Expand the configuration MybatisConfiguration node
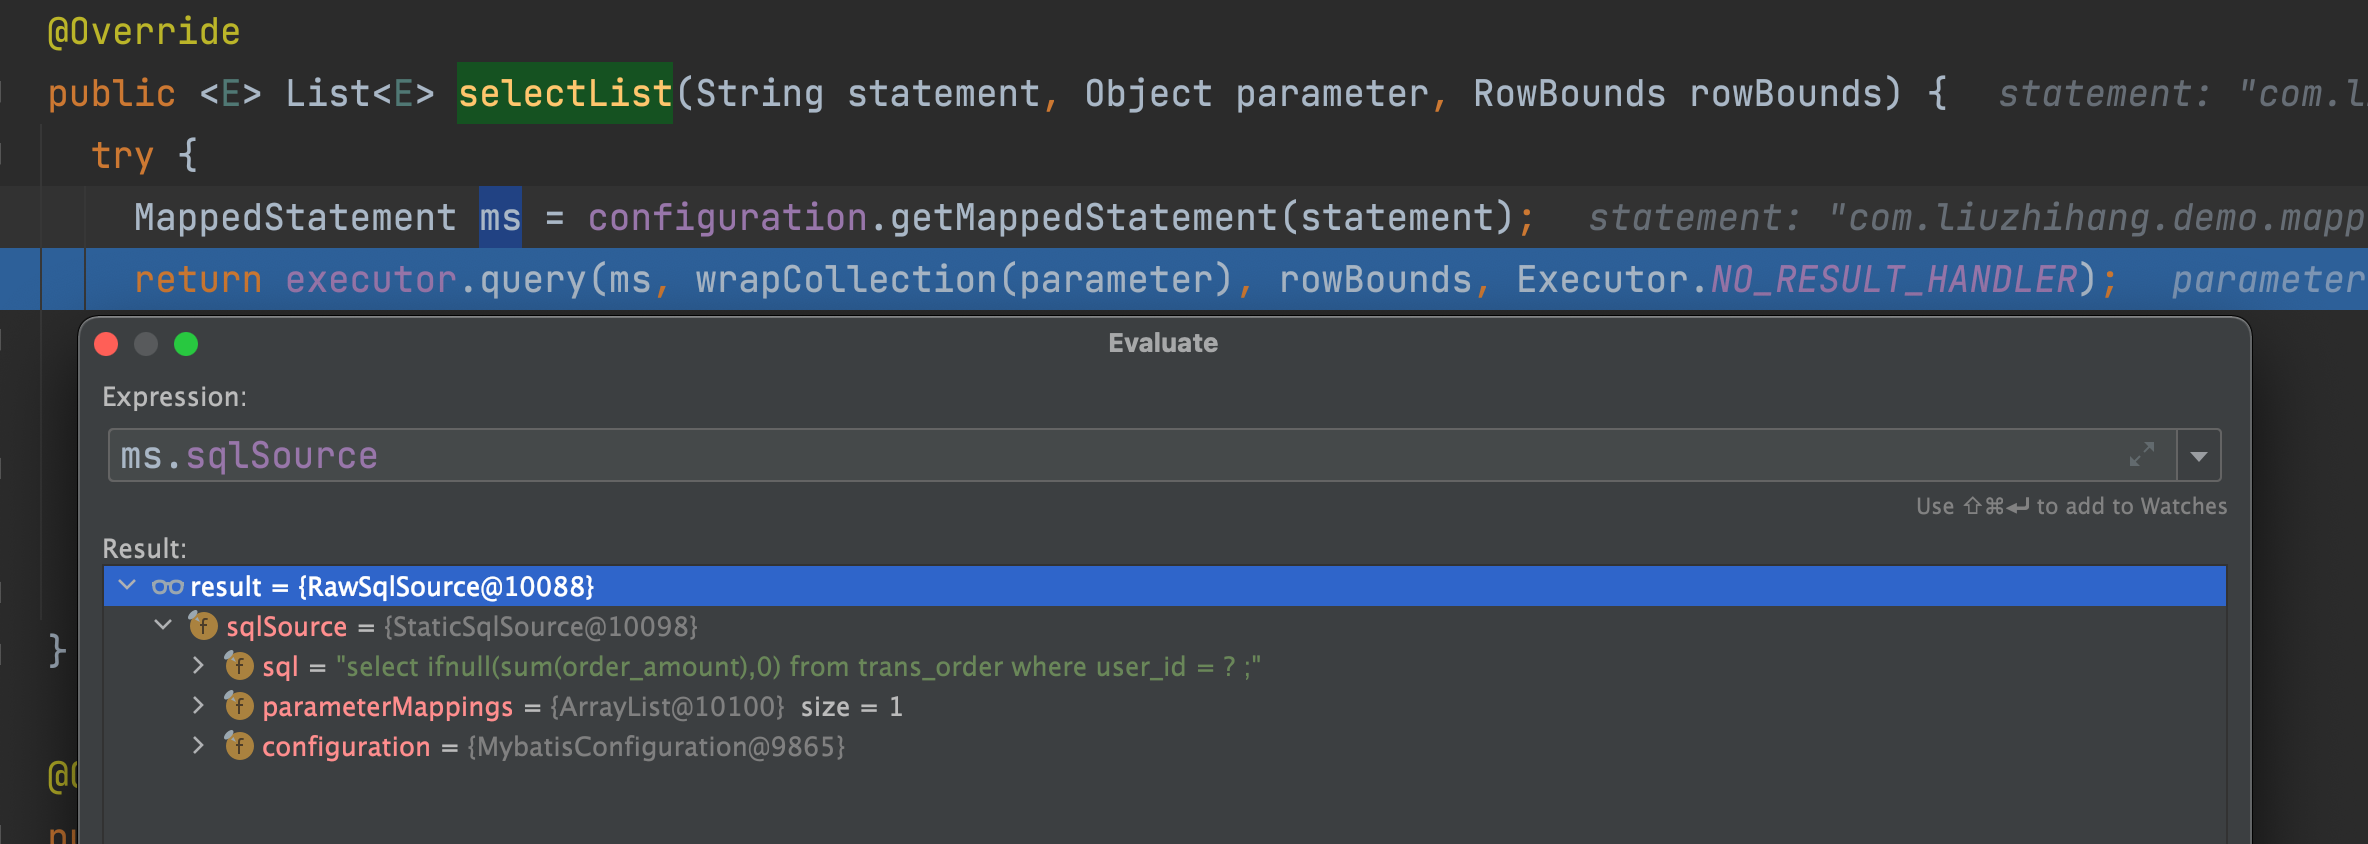2368x844 pixels. 198,745
